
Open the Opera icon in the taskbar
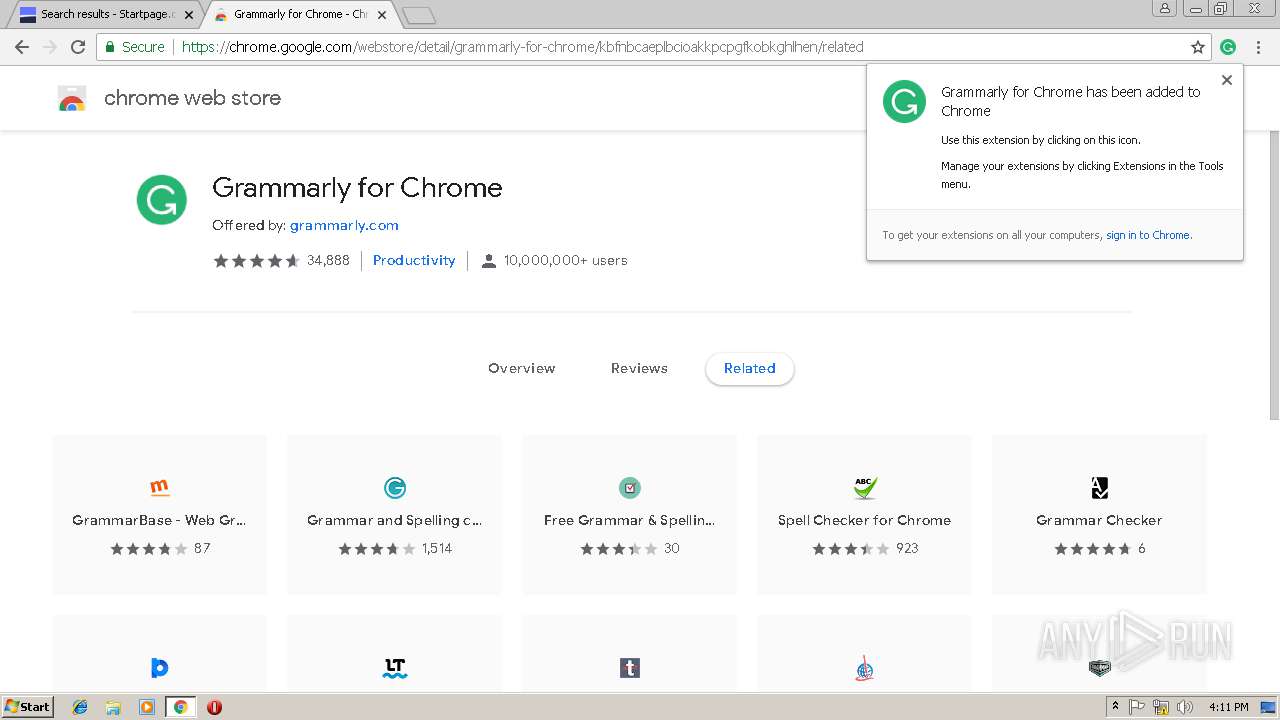[214, 707]
